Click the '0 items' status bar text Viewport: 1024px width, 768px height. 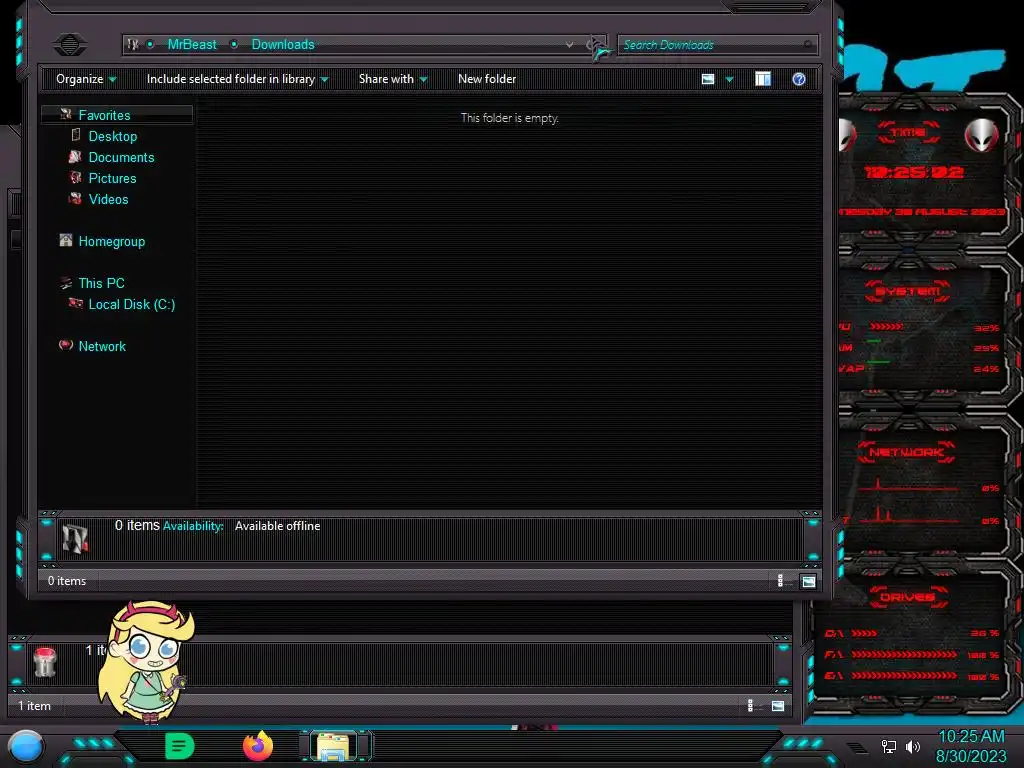pos(67,581)
